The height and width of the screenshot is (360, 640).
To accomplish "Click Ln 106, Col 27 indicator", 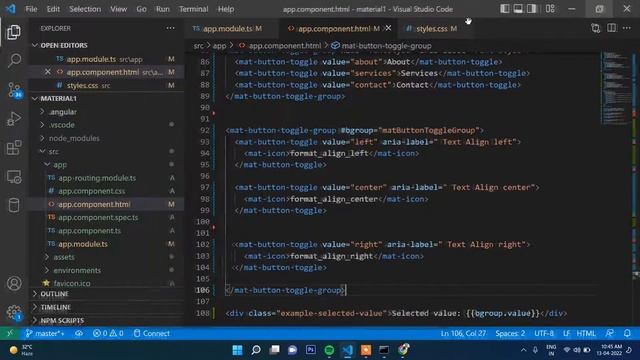I will pyautogui.click(x=463, y=333).
